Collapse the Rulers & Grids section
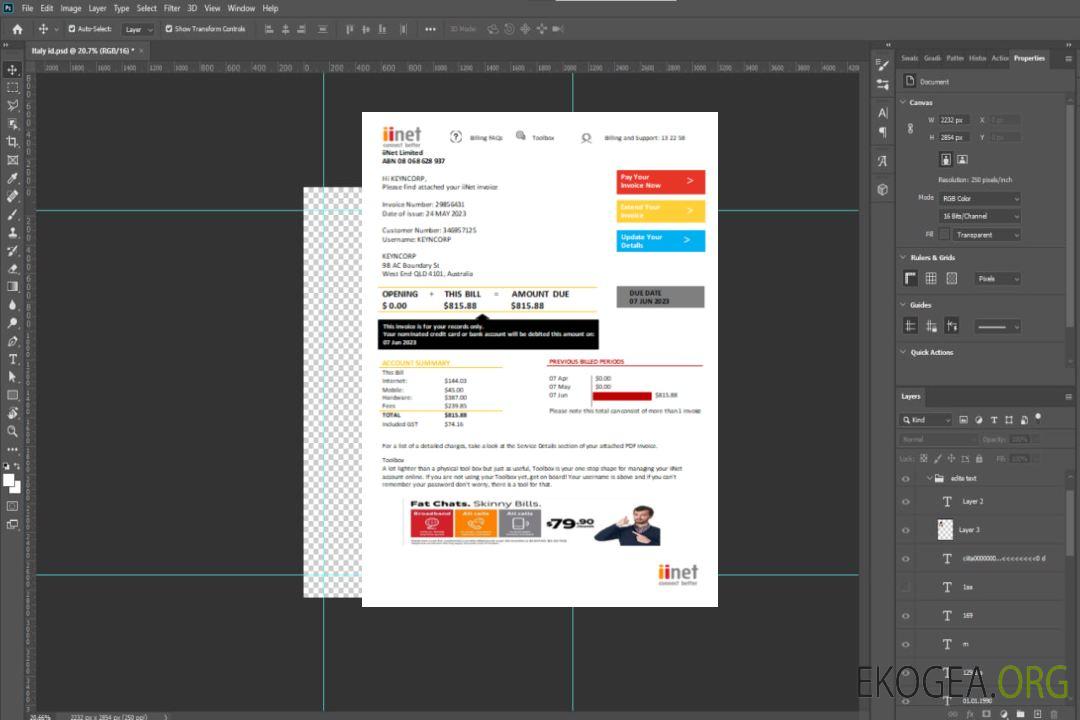Image resolution: width=1080 pixels, height=720 pixels. tap(903, 258)
